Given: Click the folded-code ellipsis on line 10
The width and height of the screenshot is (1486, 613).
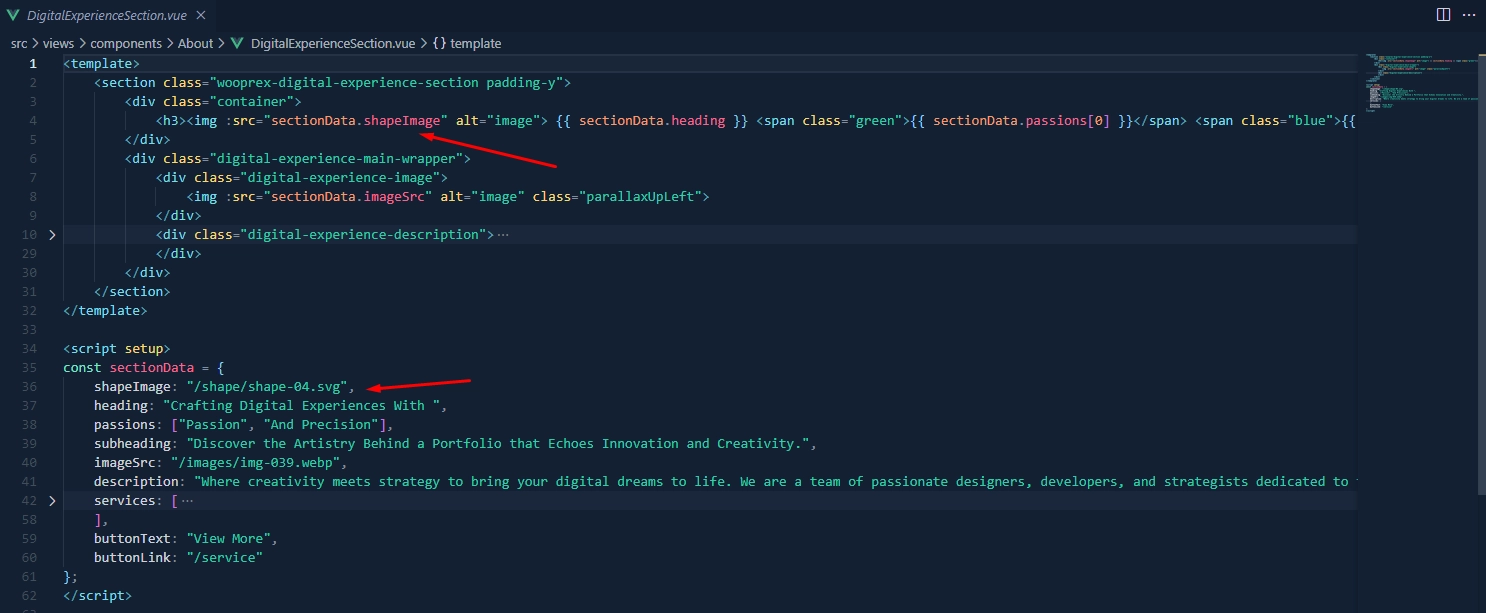Looking at the screenshot, I should coord(502,235).
